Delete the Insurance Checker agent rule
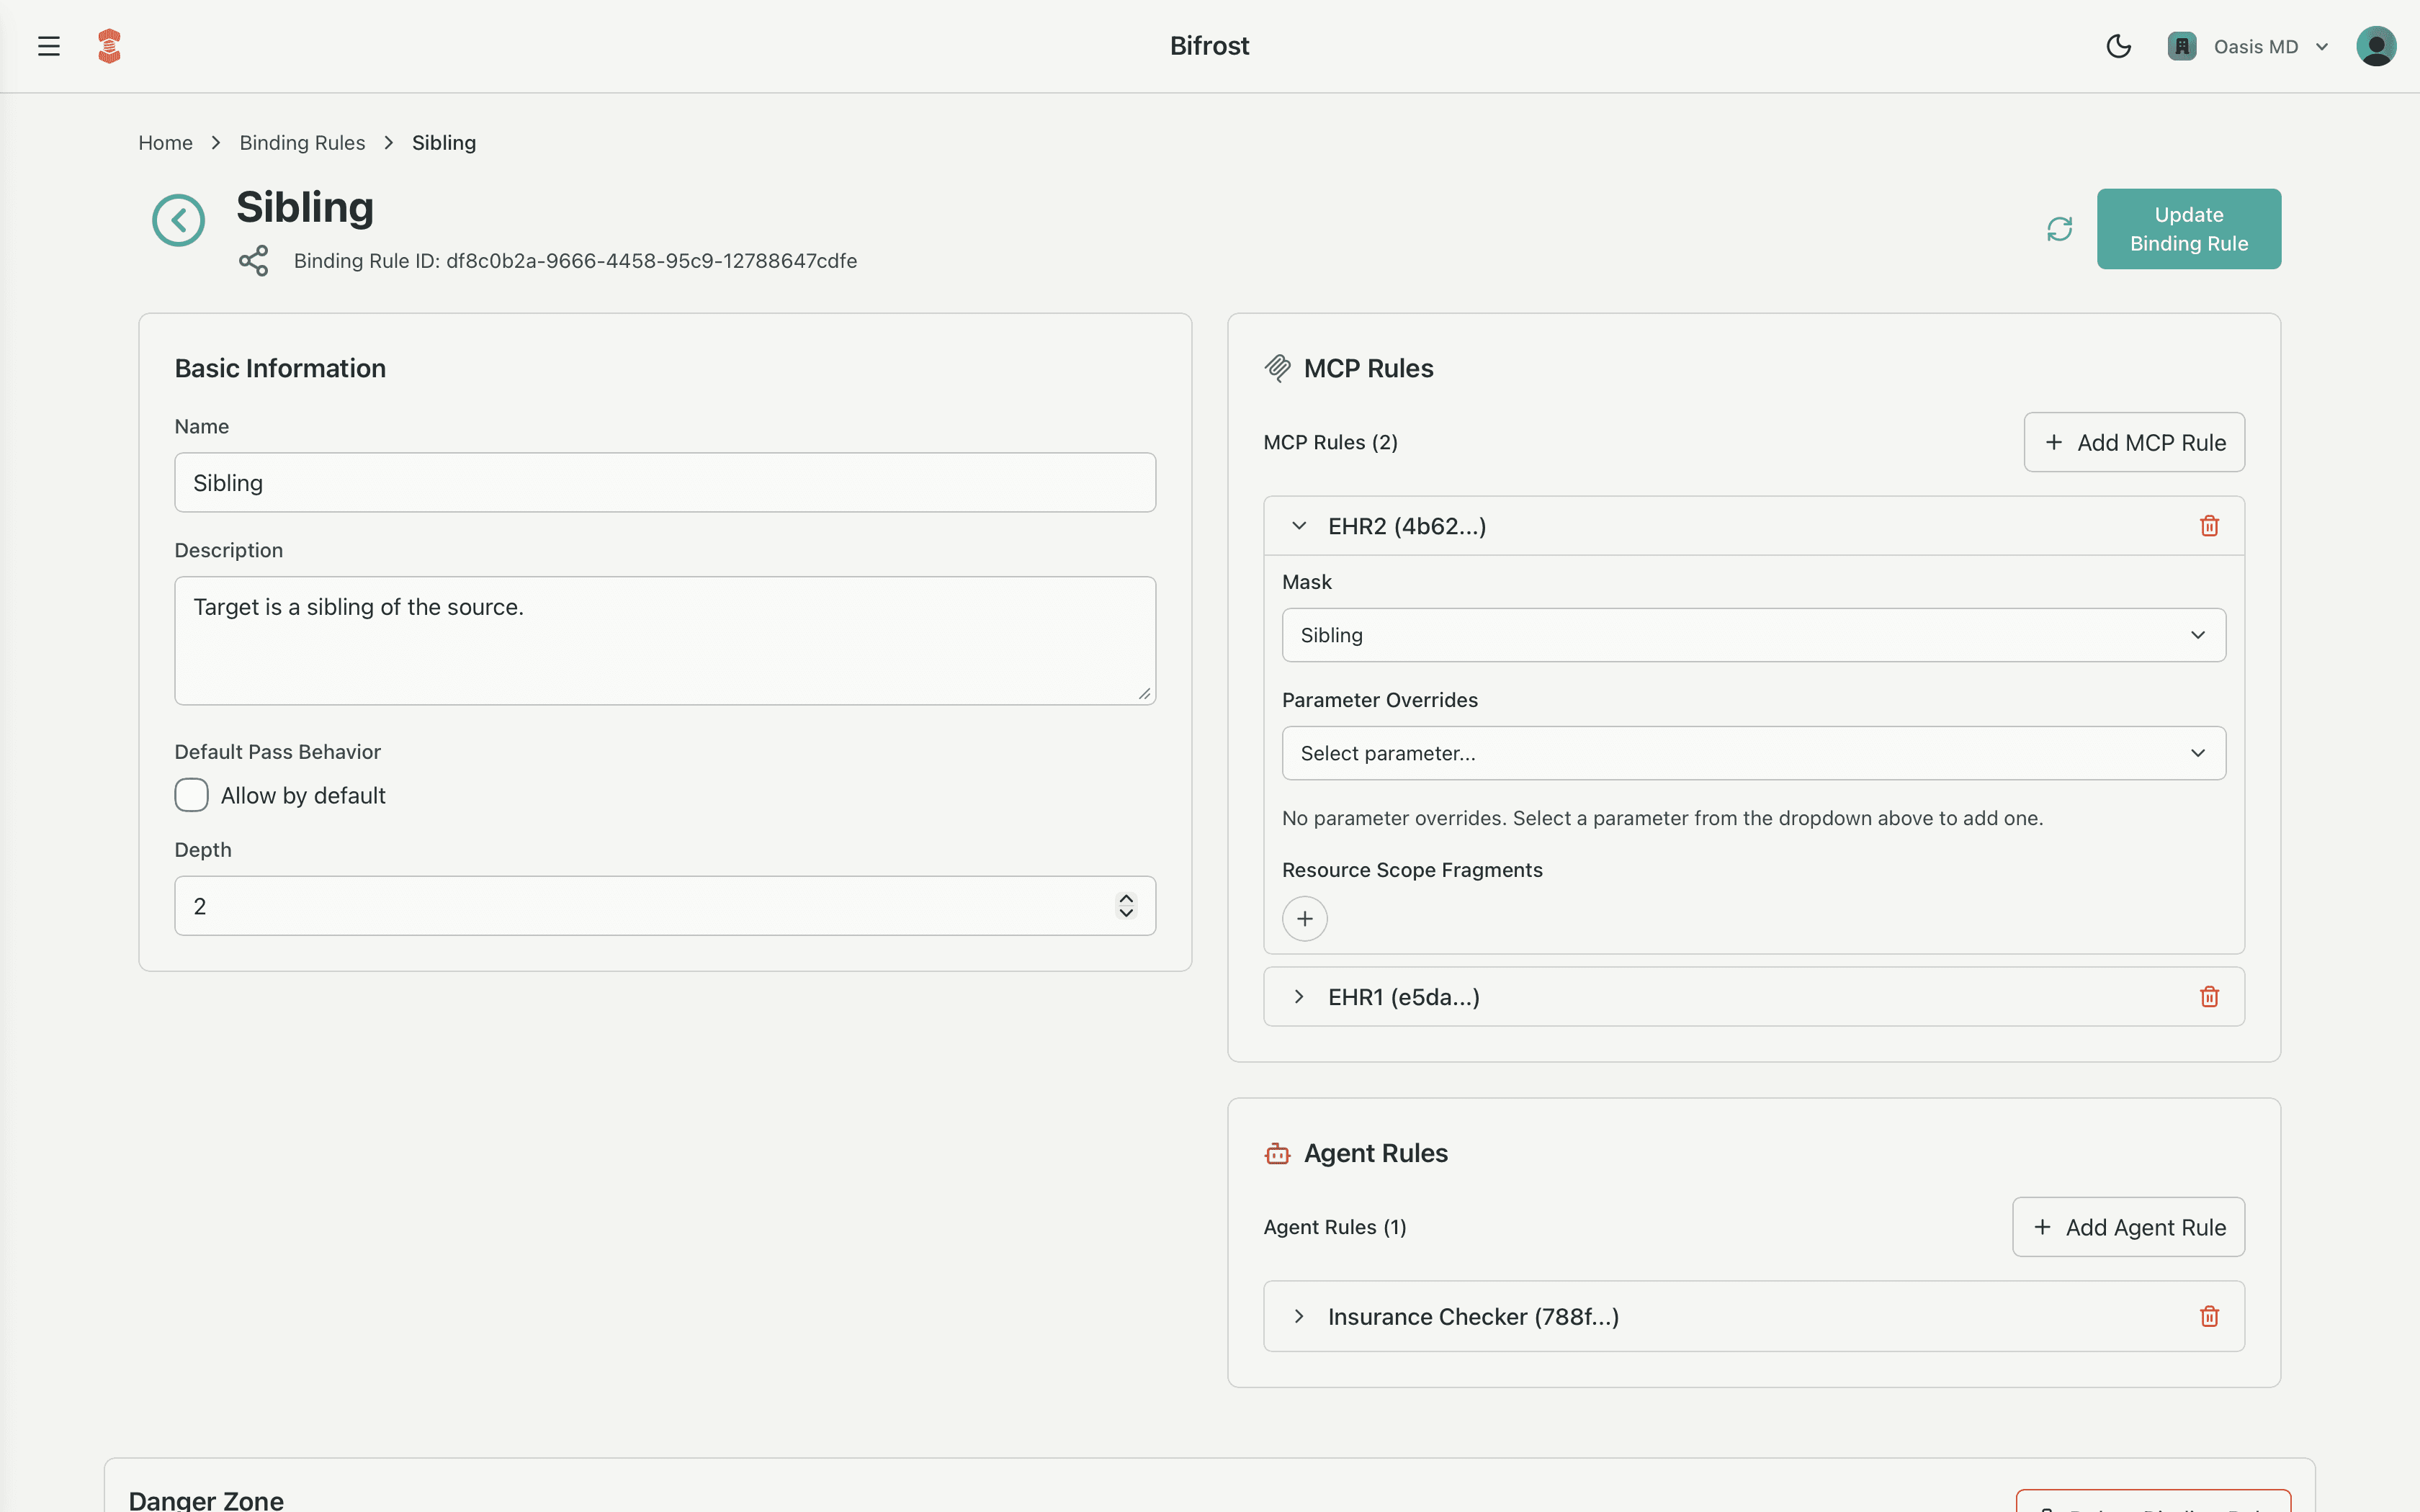 click(2210, 1316)
